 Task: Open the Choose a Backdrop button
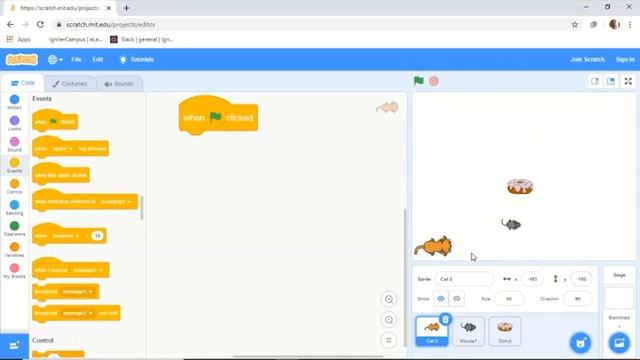tap(619, 343)
